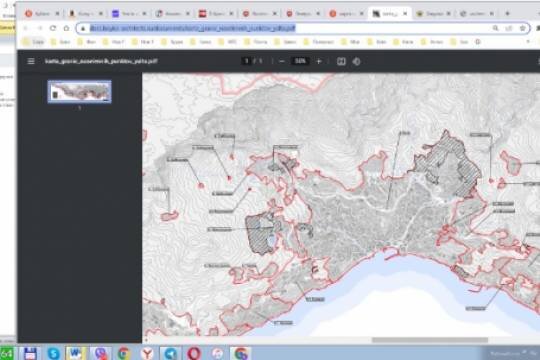540x360 pixels.
Task: Open Telegram from the taskbar
Action: pos(170,353)
